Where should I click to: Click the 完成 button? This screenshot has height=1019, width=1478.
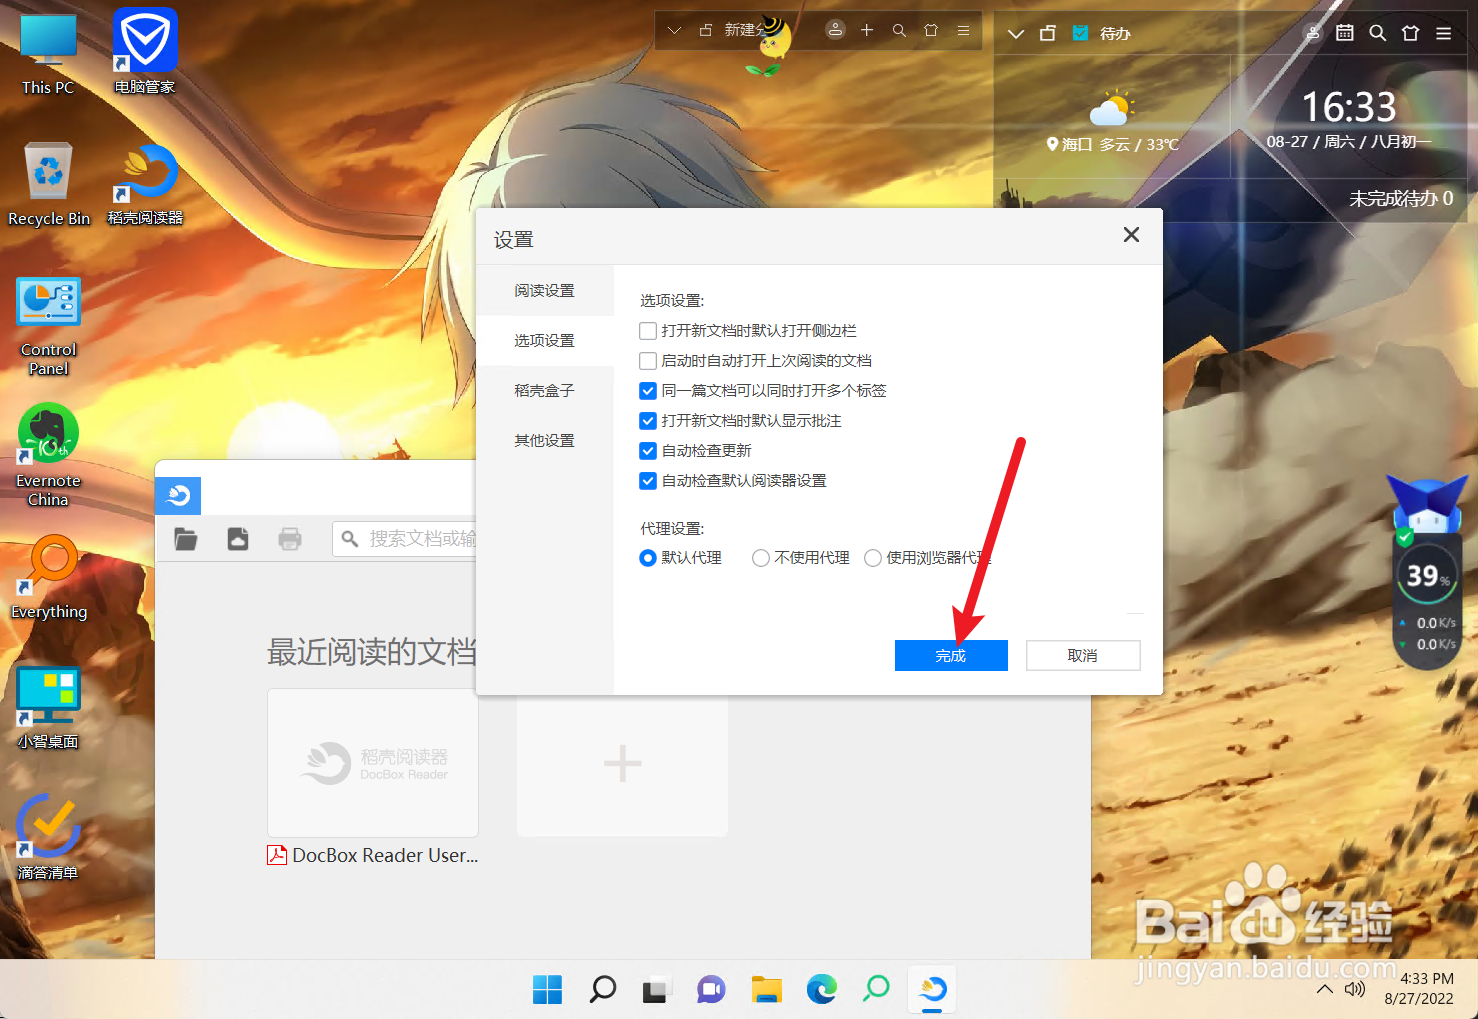pyautogui.click(x=951, y=655)
